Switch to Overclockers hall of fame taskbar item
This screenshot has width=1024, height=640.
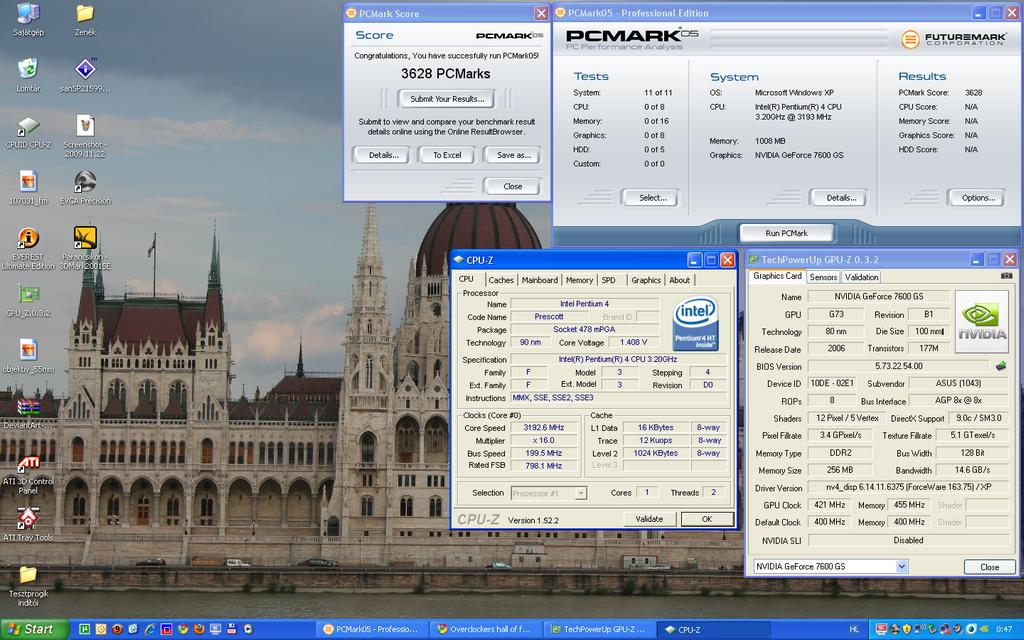point(486,629)
